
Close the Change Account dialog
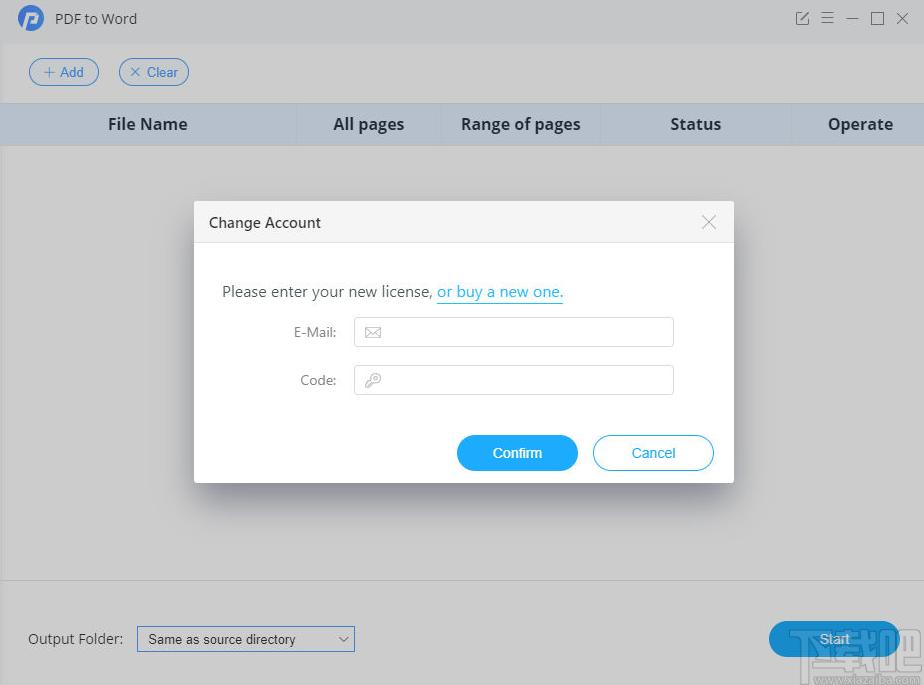(x=709, y=222)
